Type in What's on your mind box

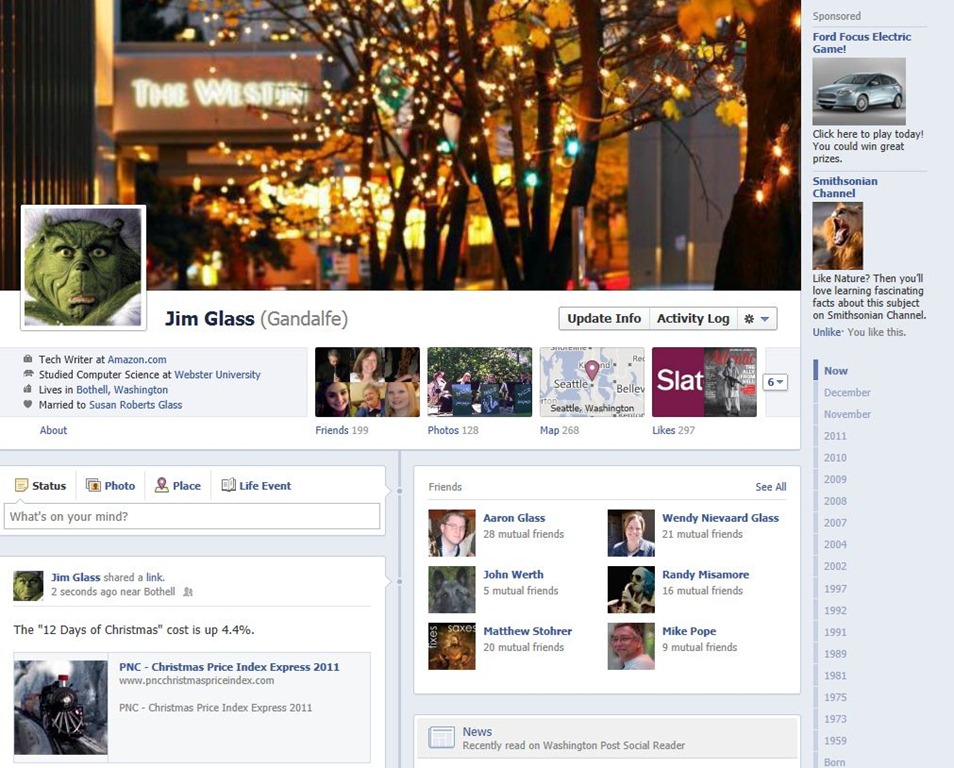(192, 517)
